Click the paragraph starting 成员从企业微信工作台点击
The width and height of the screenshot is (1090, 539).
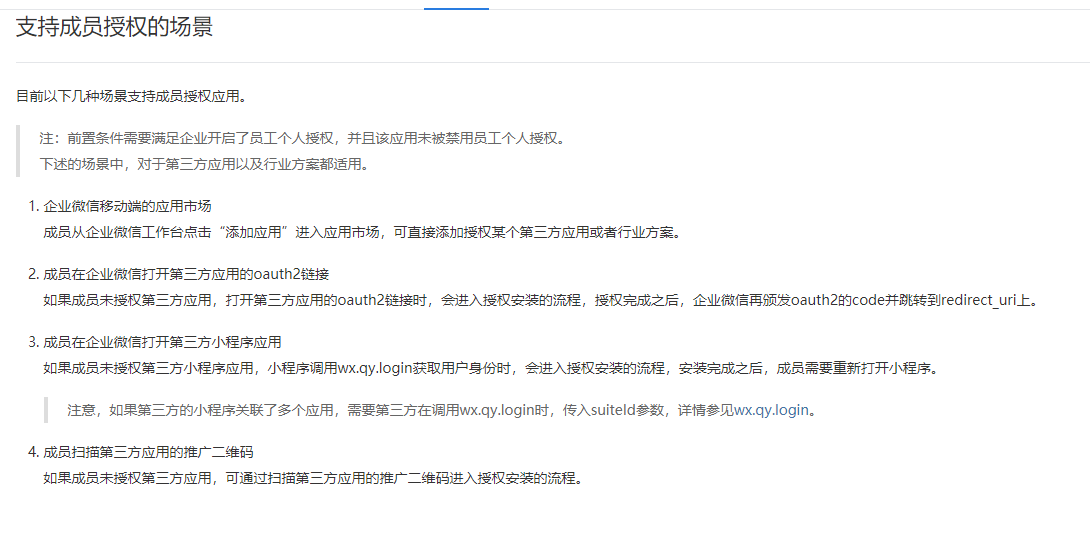361,232
